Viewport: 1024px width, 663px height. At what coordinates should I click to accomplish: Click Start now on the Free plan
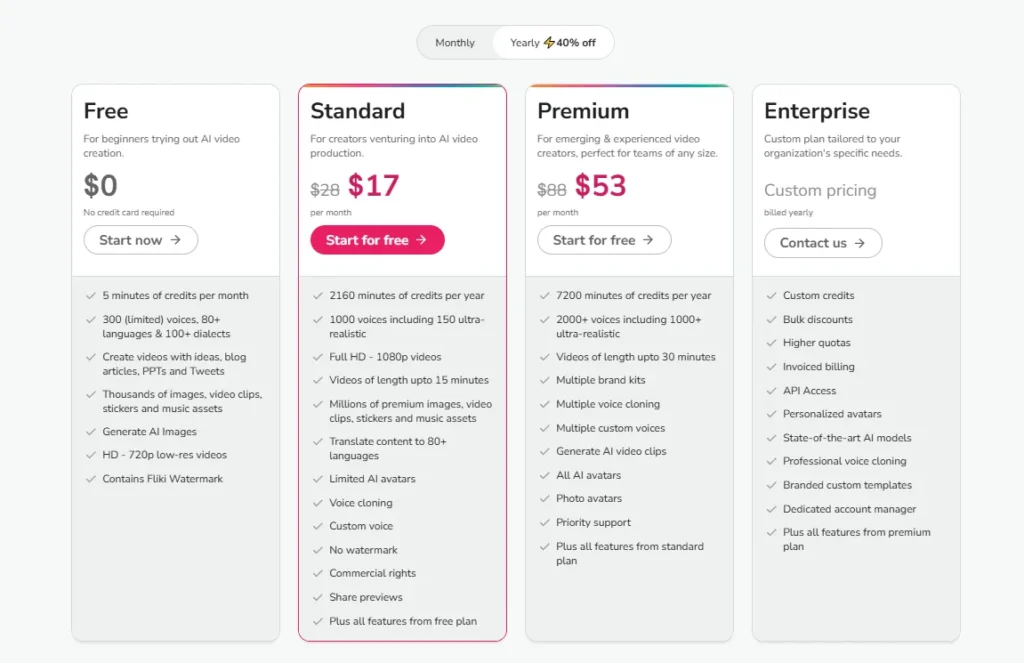coord(140,240)
